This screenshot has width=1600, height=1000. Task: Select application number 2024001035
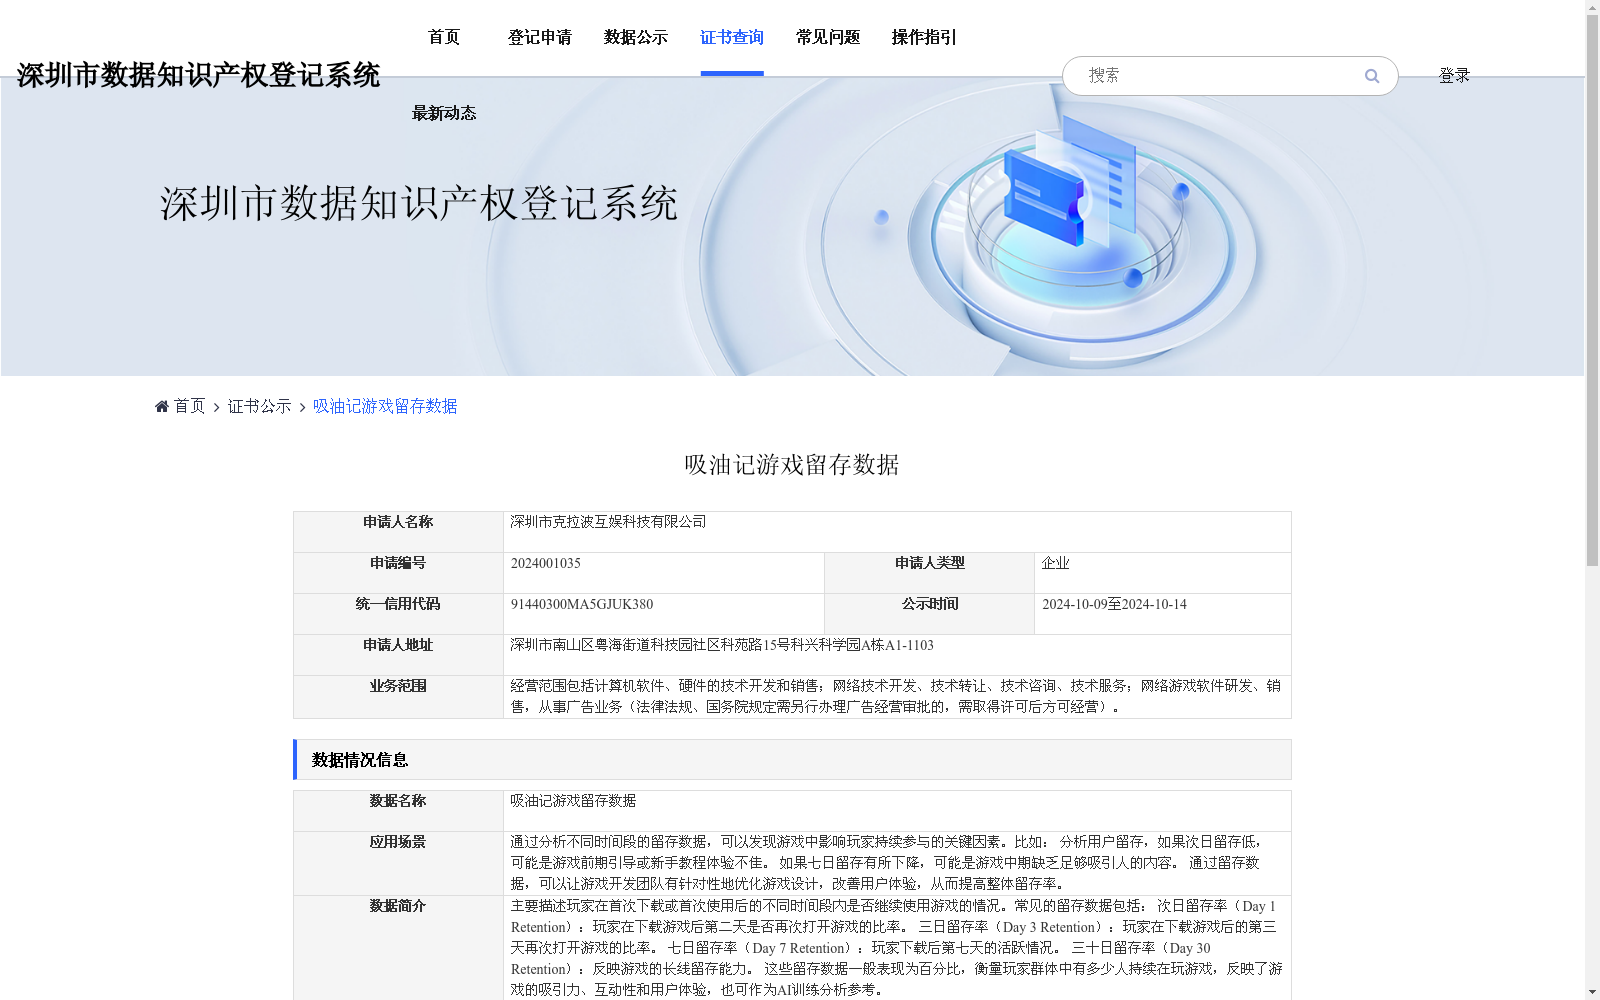point(546,563)
